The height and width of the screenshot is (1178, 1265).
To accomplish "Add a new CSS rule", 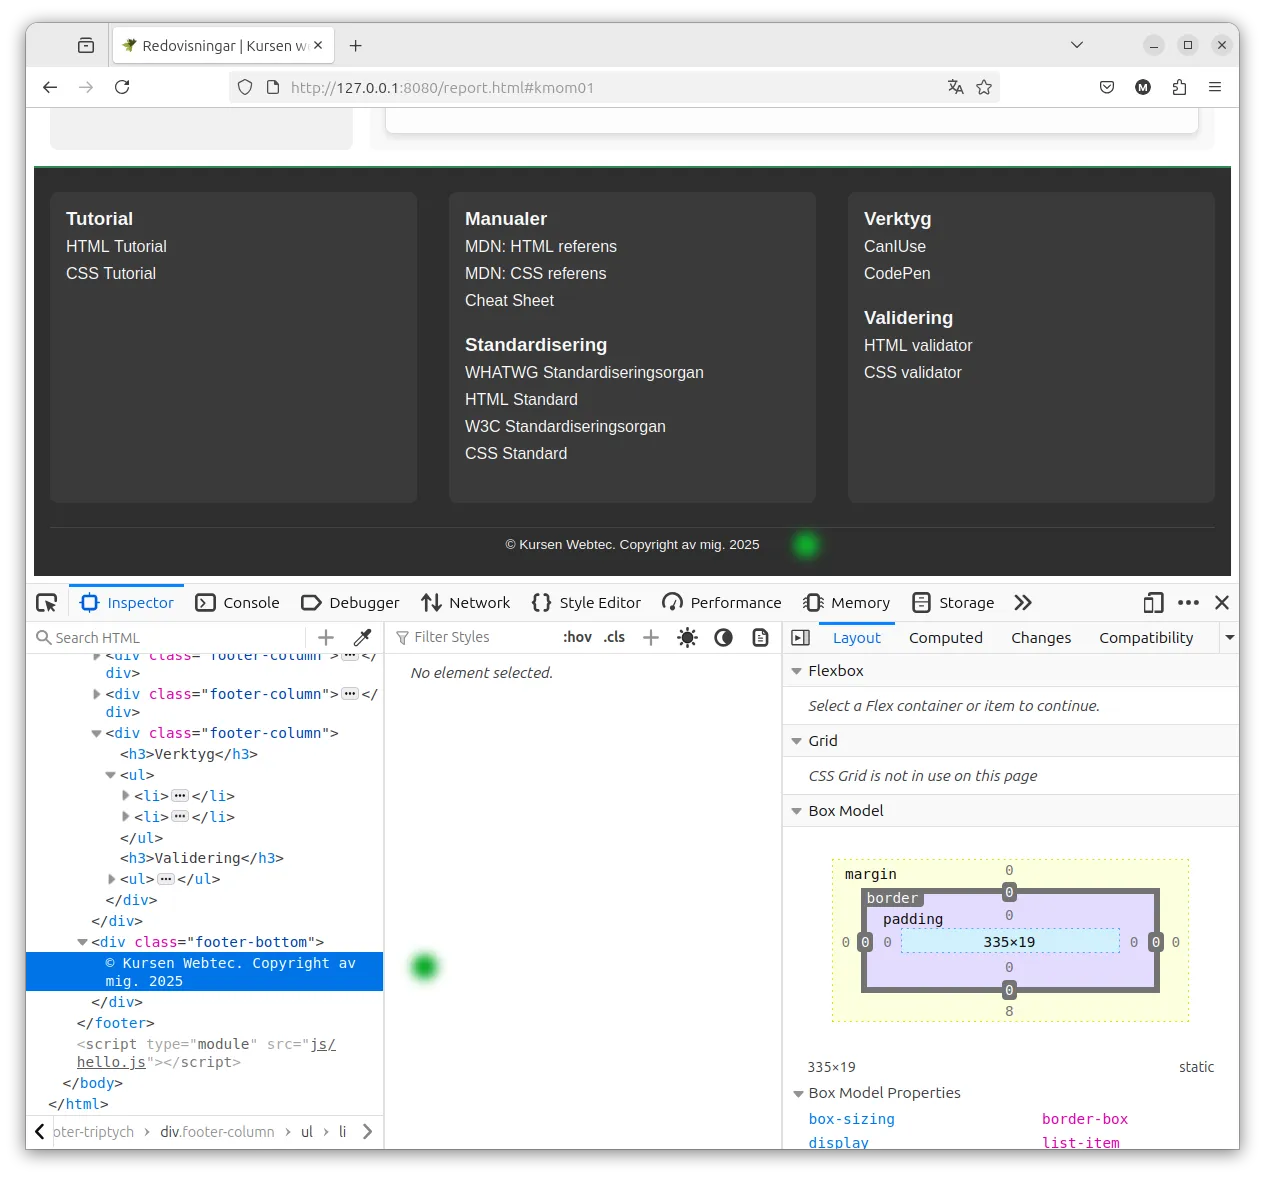I will (x=651, y=638).
